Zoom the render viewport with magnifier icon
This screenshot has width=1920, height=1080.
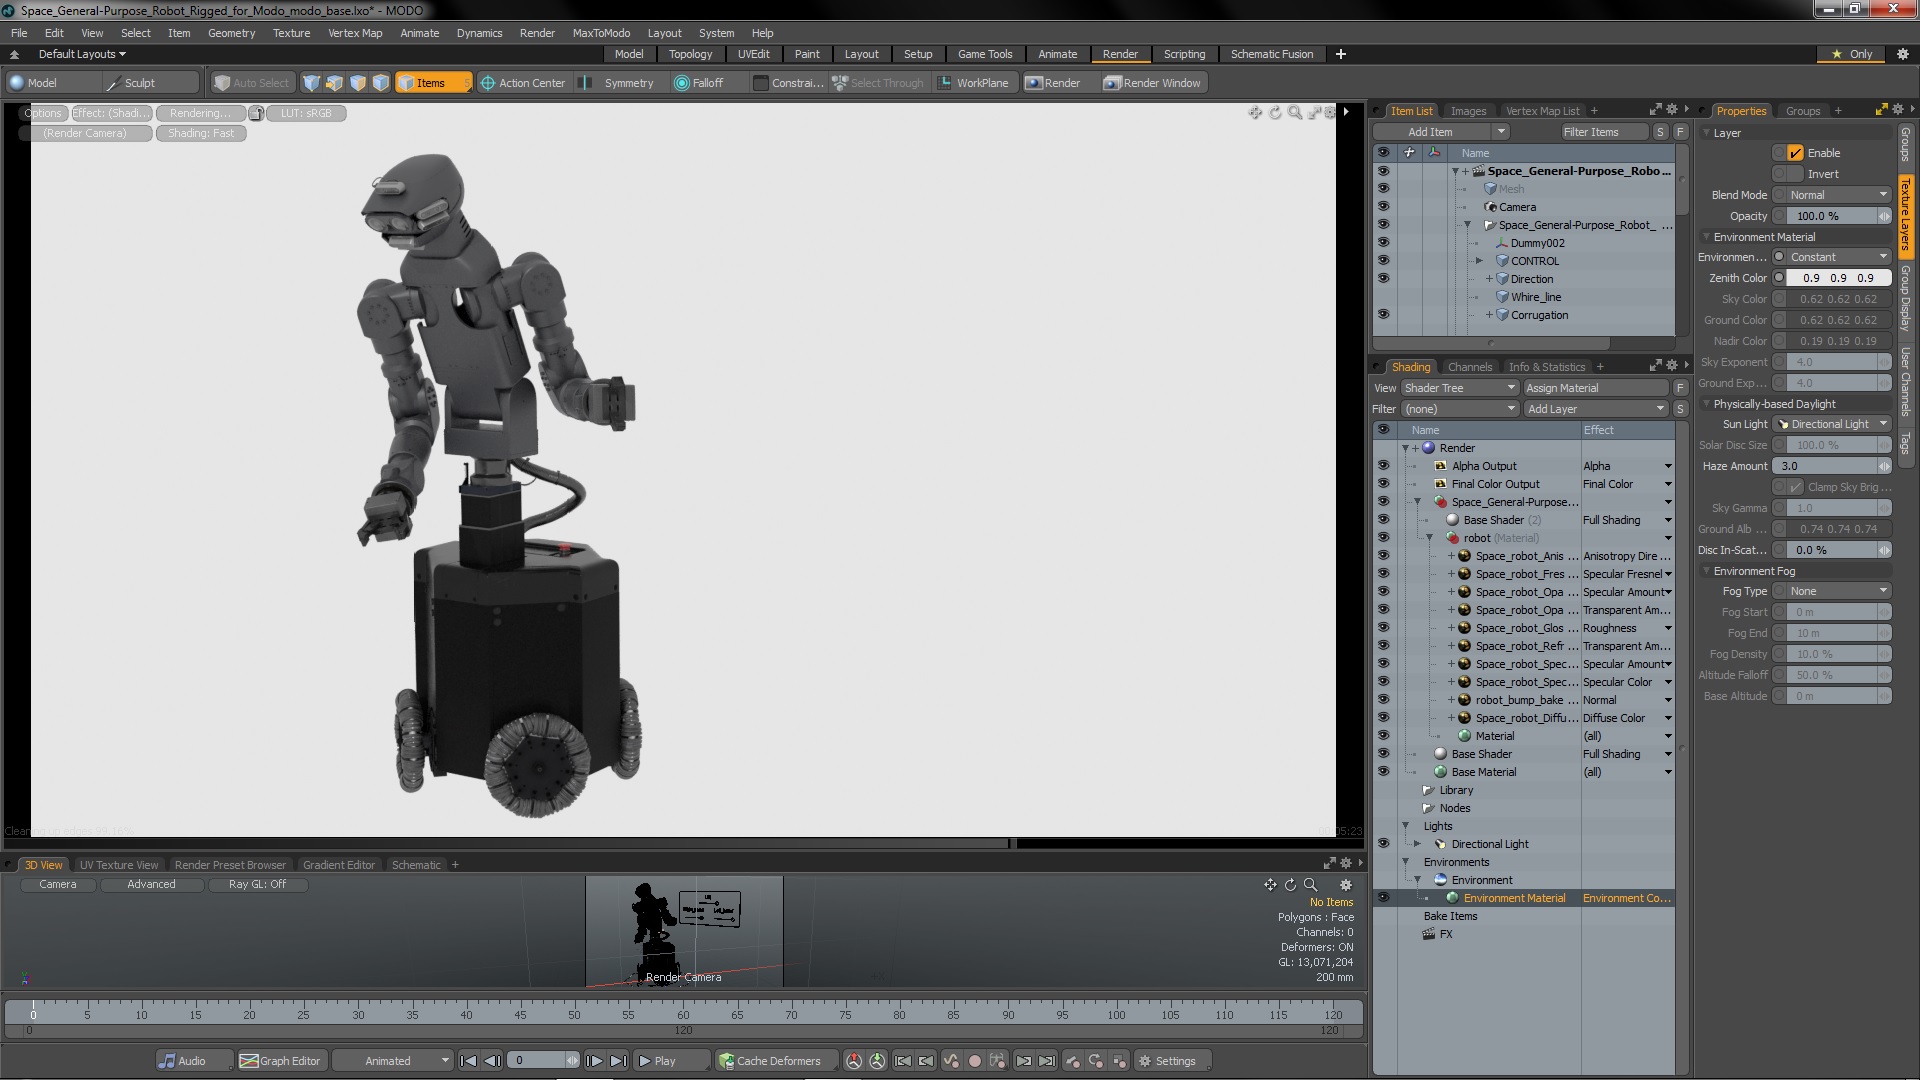[1295, 112]
